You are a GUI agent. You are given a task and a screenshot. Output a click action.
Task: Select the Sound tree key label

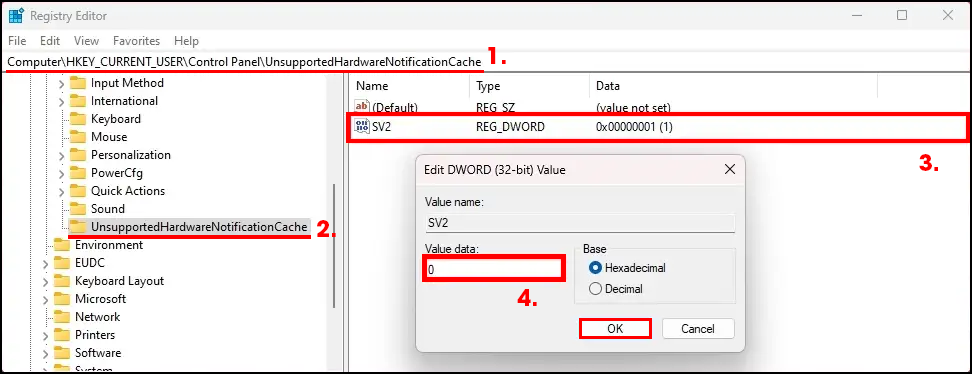point(108,209)
